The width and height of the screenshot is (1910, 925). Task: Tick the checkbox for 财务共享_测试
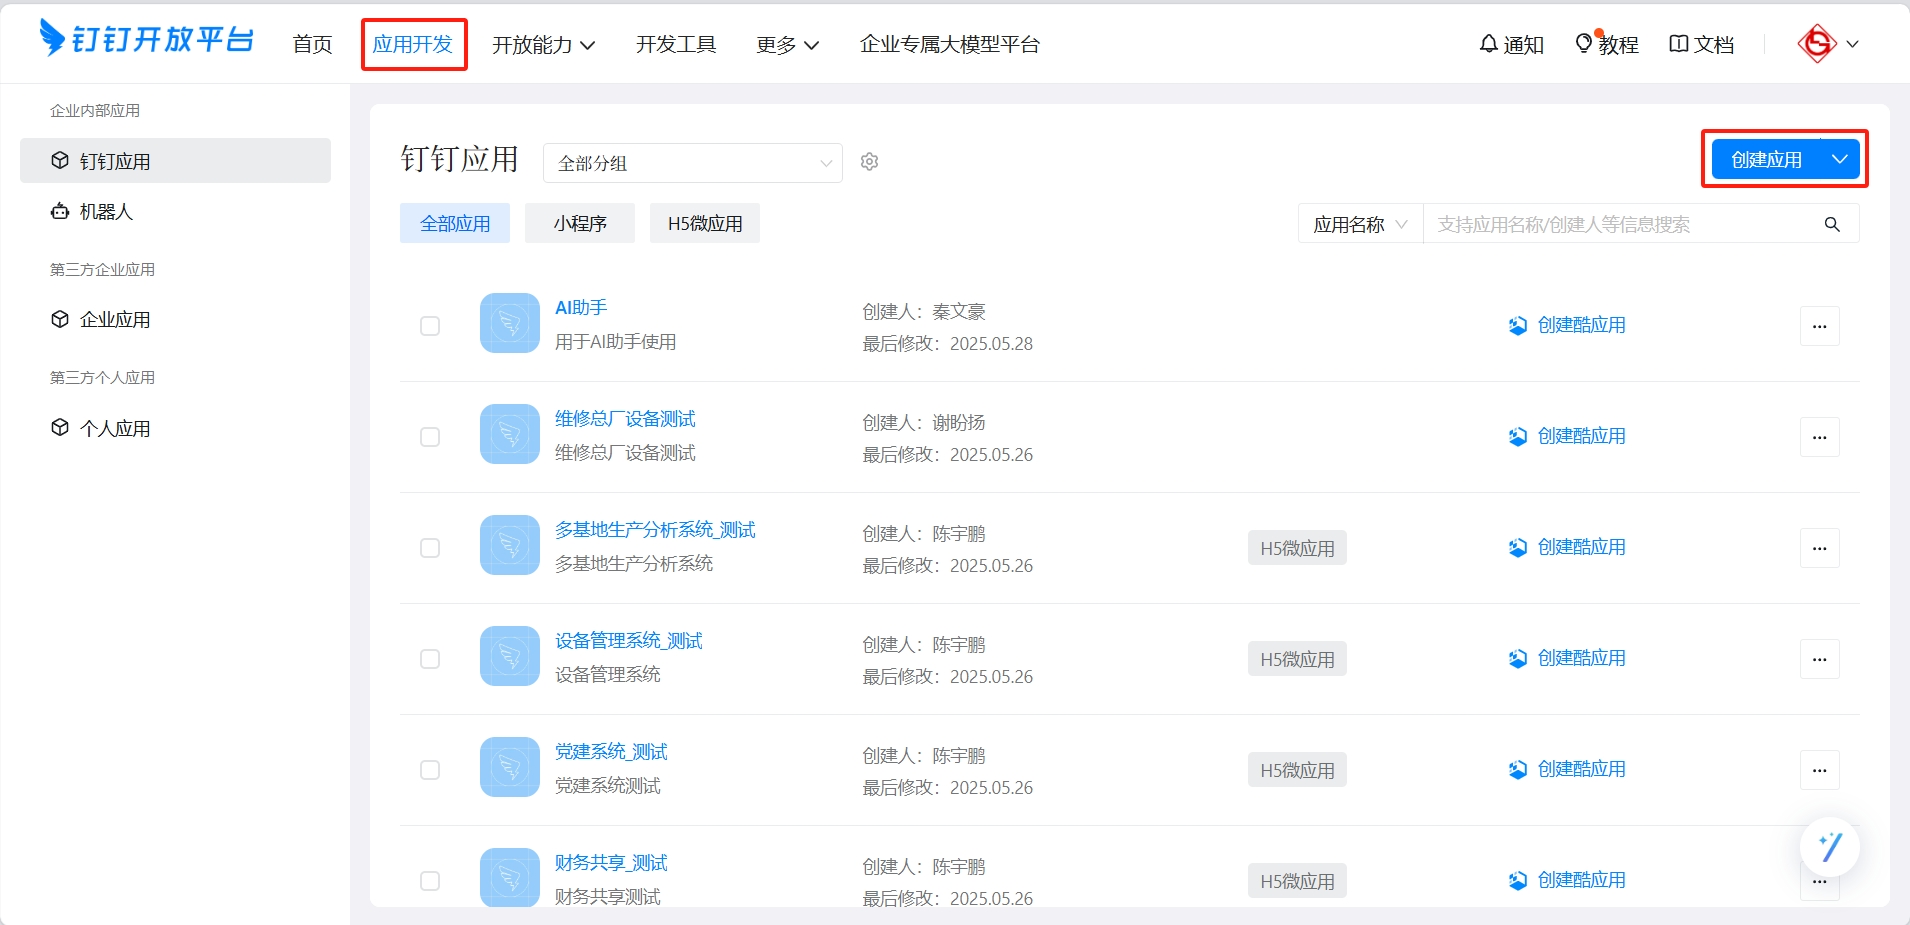pyautogui.click(x=430, y=881)
